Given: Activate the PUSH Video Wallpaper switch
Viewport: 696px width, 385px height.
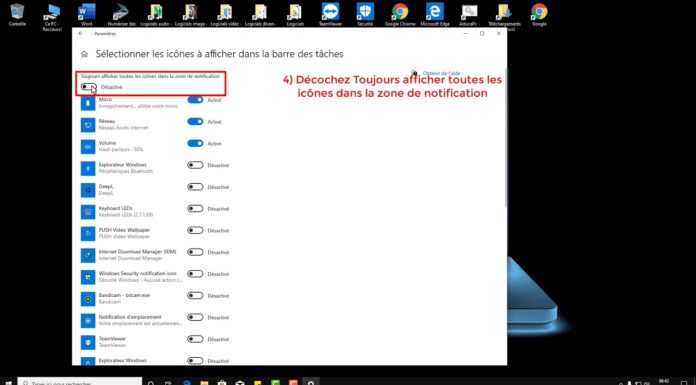Looking at the screenshot, I should 195,230.
